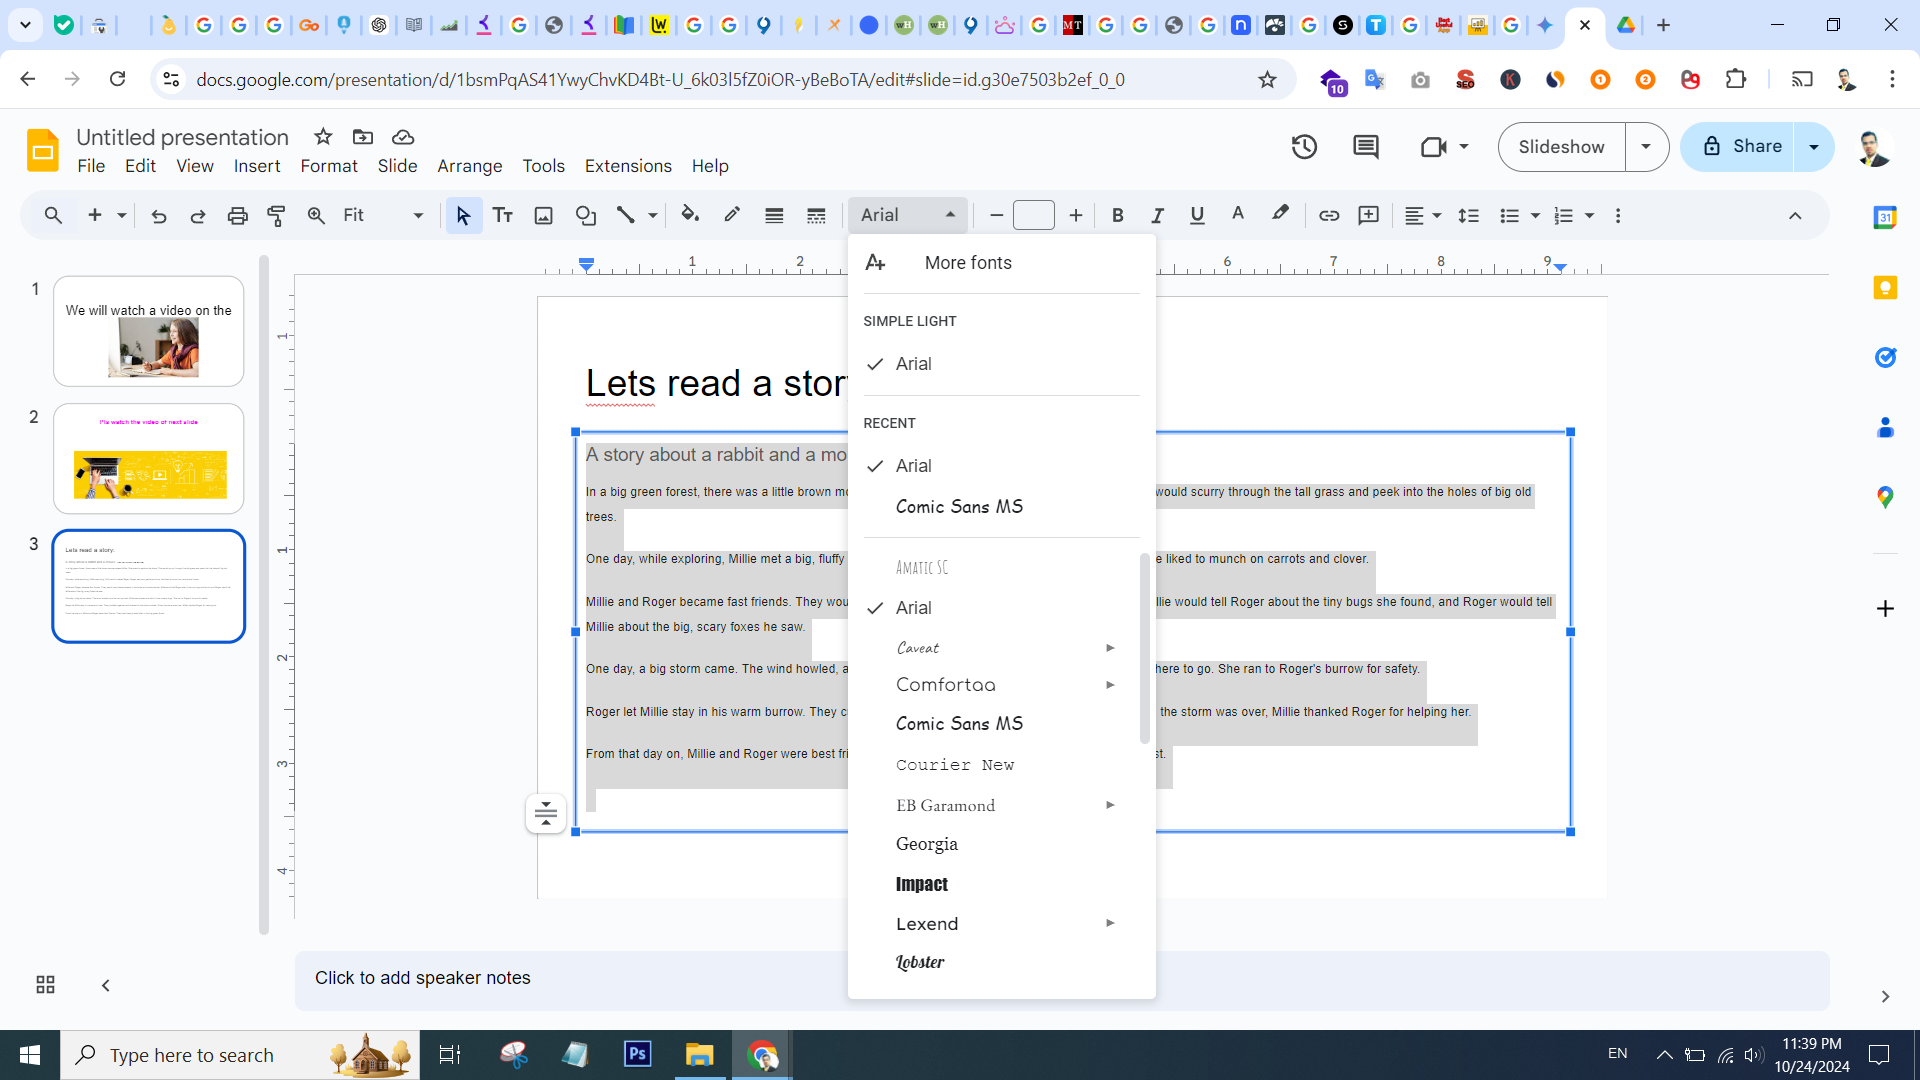Image resolution: width=1920 pixels, height=1080 pixels.
Task: Open the numbered list dropdown arrow
Action: point(1590,215)
